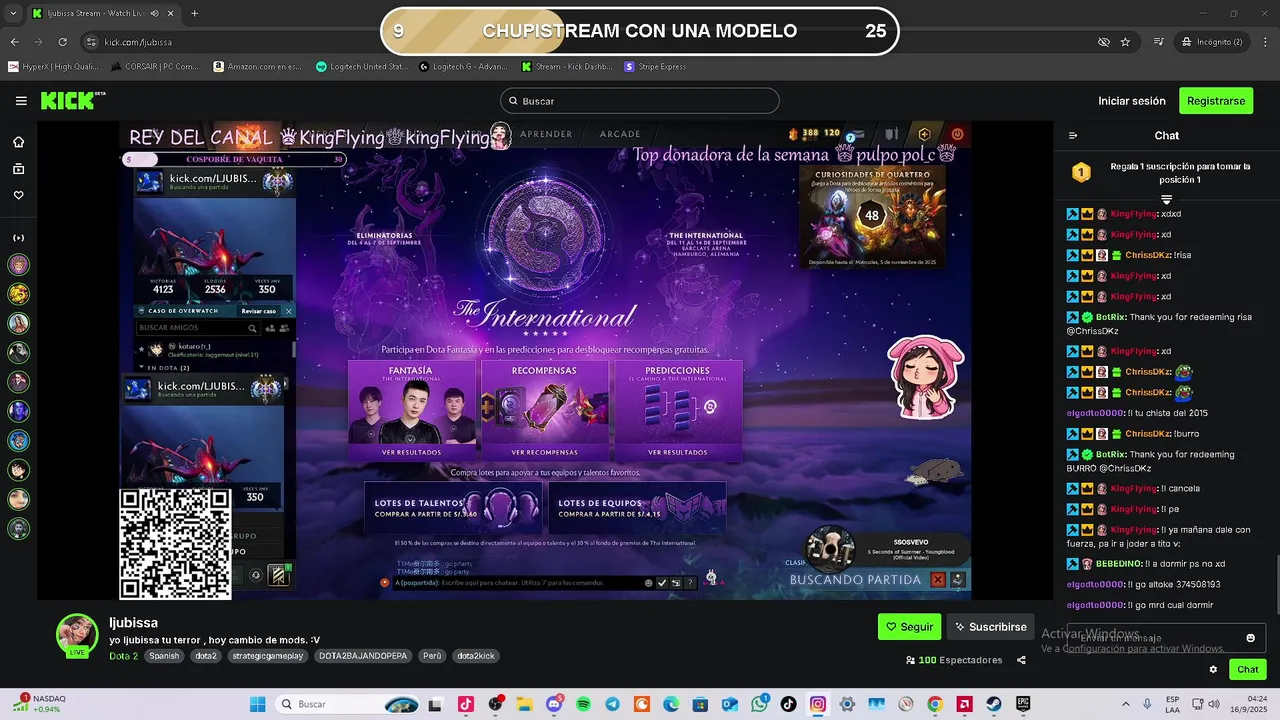Open the third-party cookies eye icon

pyautogui.click(x=1103, y=42)
